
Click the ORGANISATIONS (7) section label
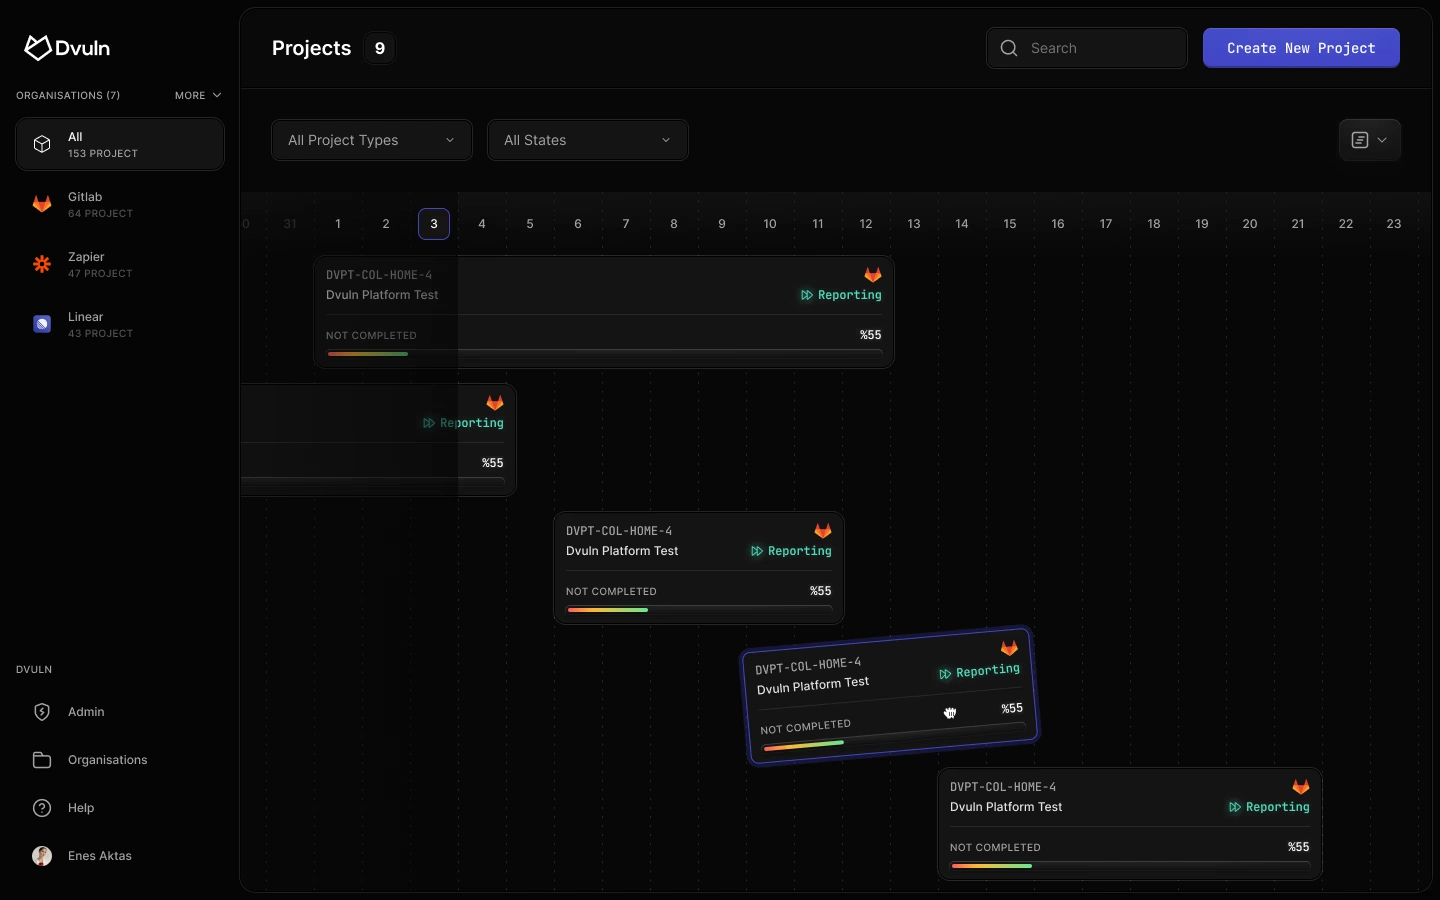pos(68,96)
